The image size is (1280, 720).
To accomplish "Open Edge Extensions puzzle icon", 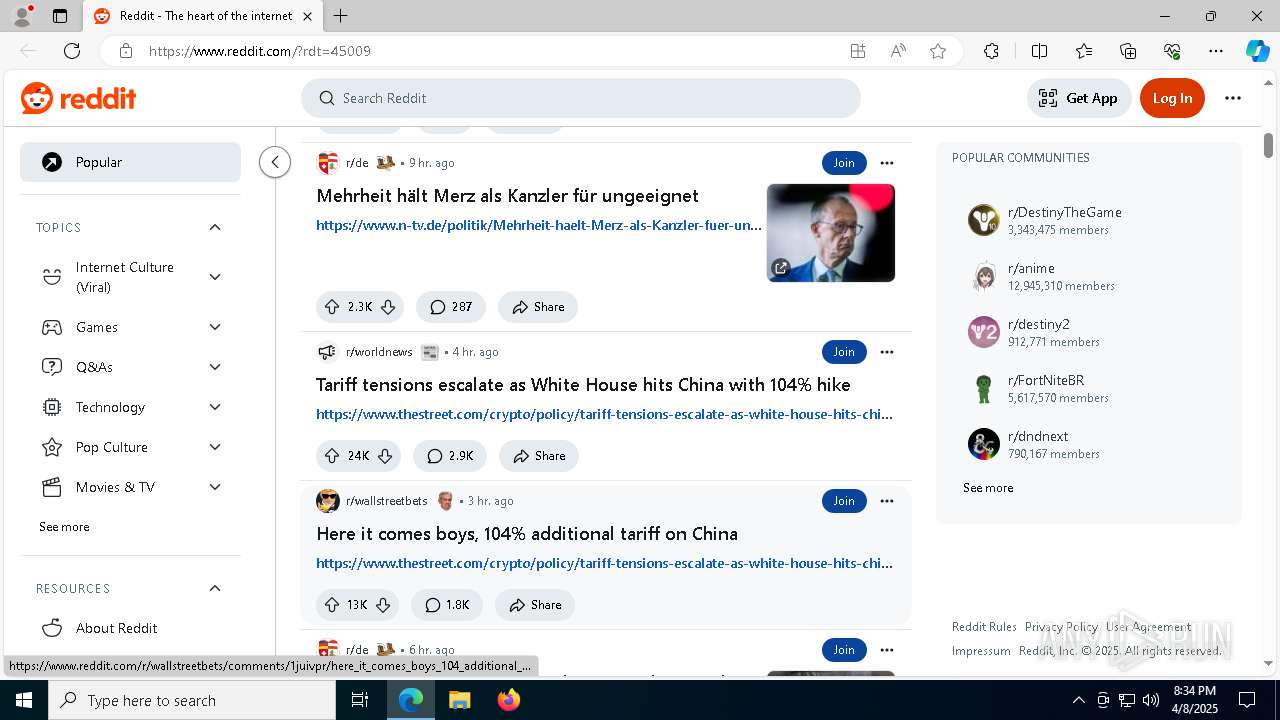I will 991,51.
